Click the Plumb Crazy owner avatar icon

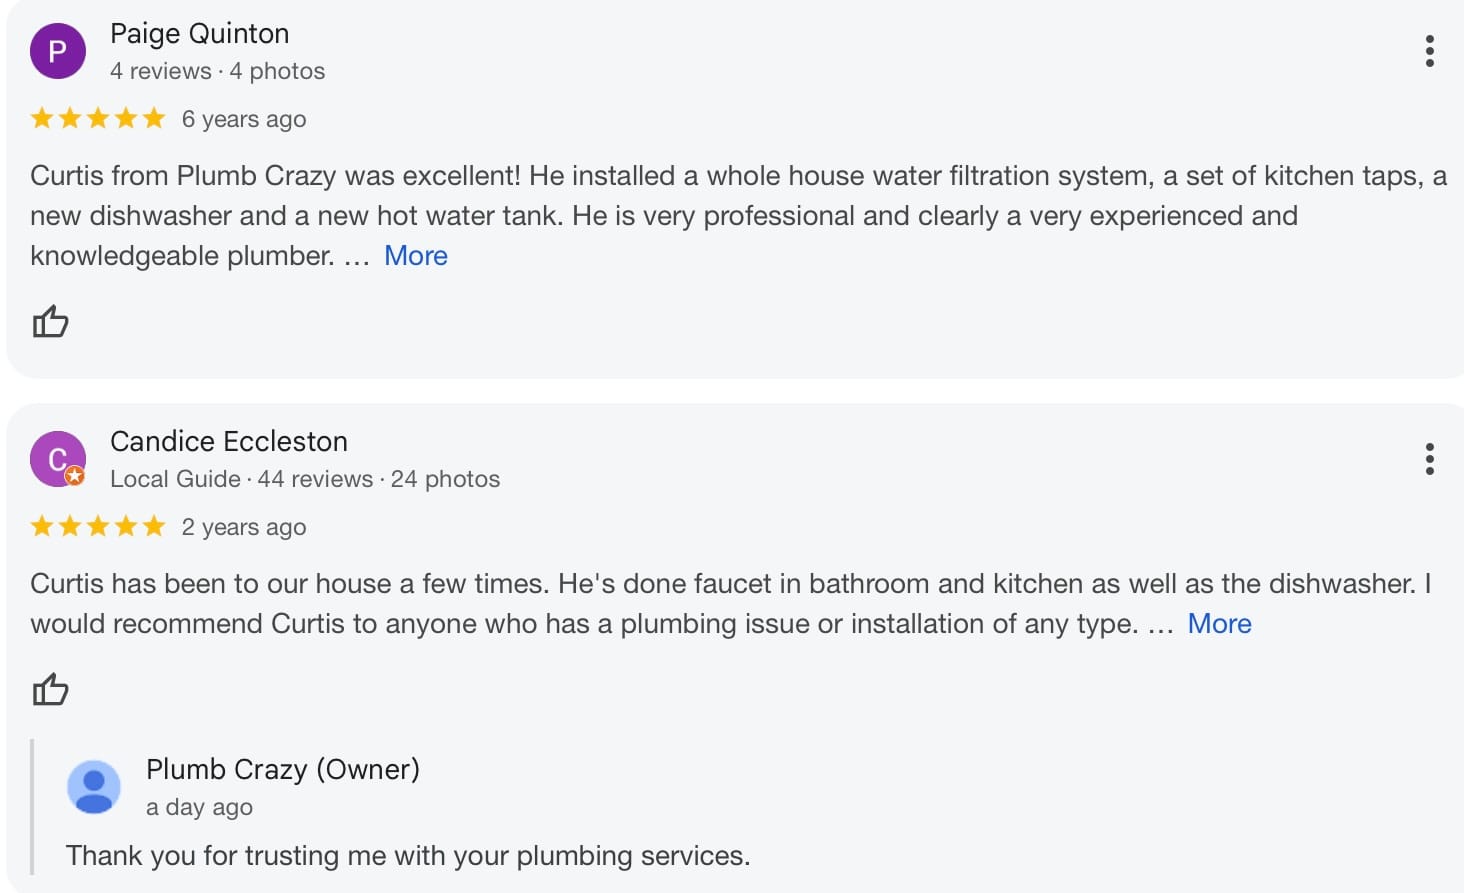94,787
